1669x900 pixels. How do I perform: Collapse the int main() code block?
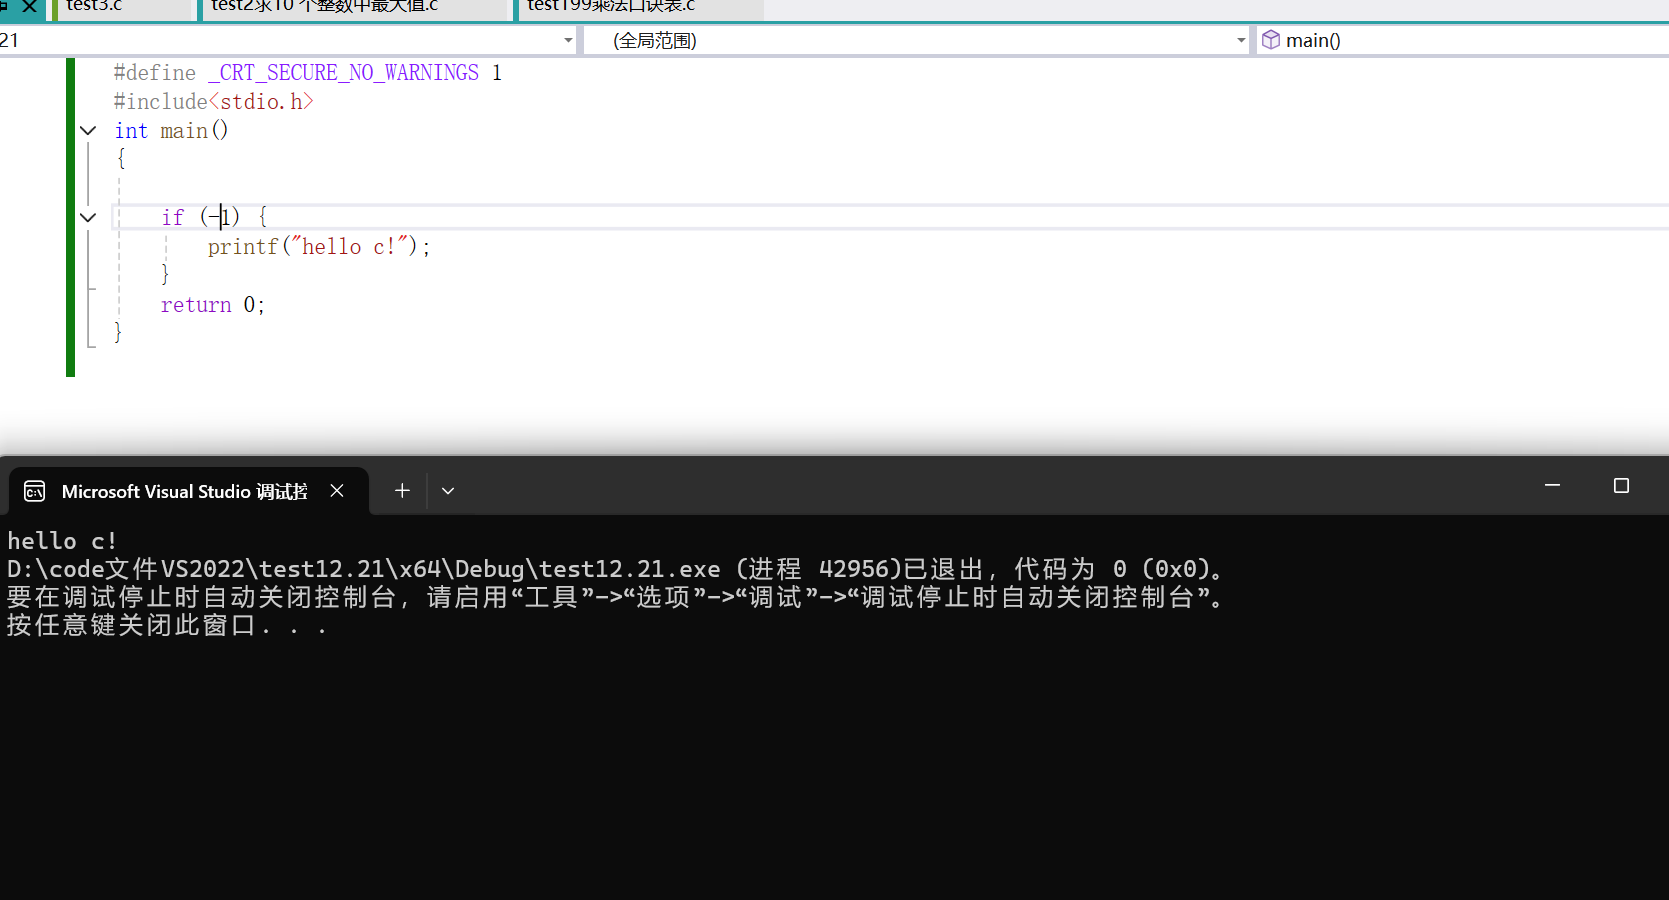pos(88,131)
